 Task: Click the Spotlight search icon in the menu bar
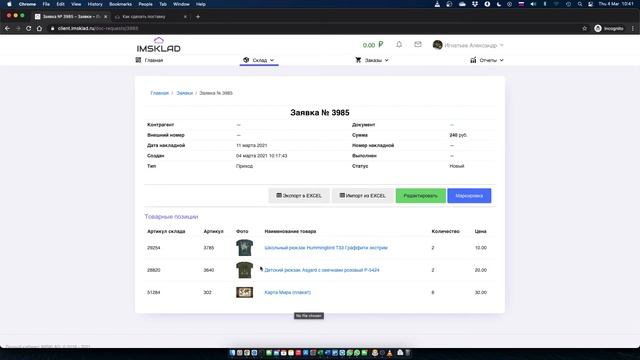[x=580, y=4]
